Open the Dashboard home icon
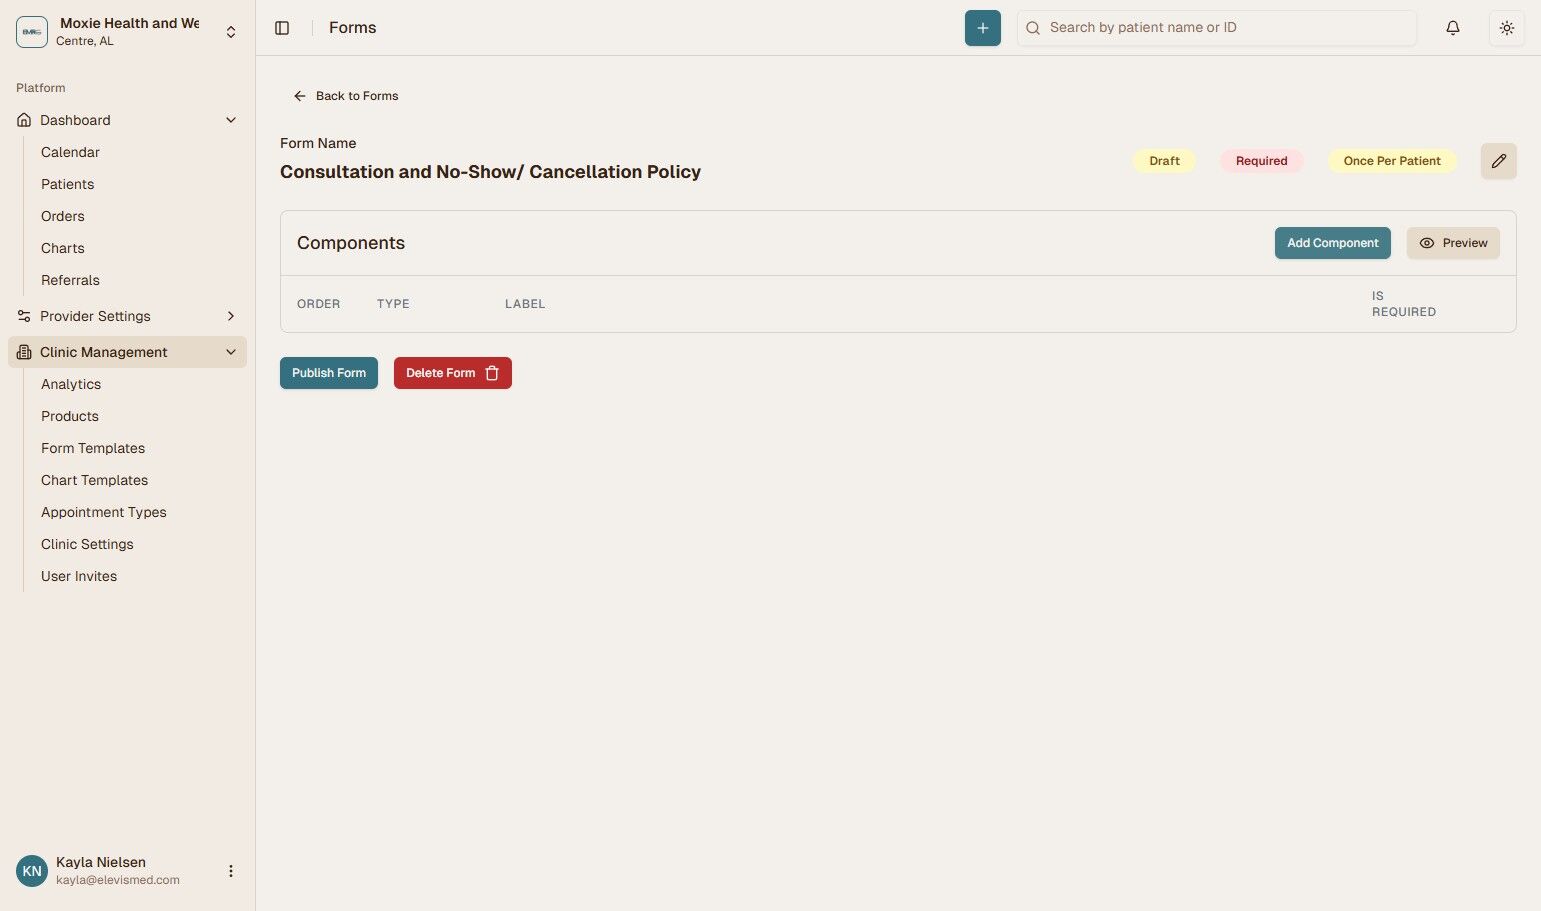Viewport: 1541px width, 911px height. pos(22,119)
